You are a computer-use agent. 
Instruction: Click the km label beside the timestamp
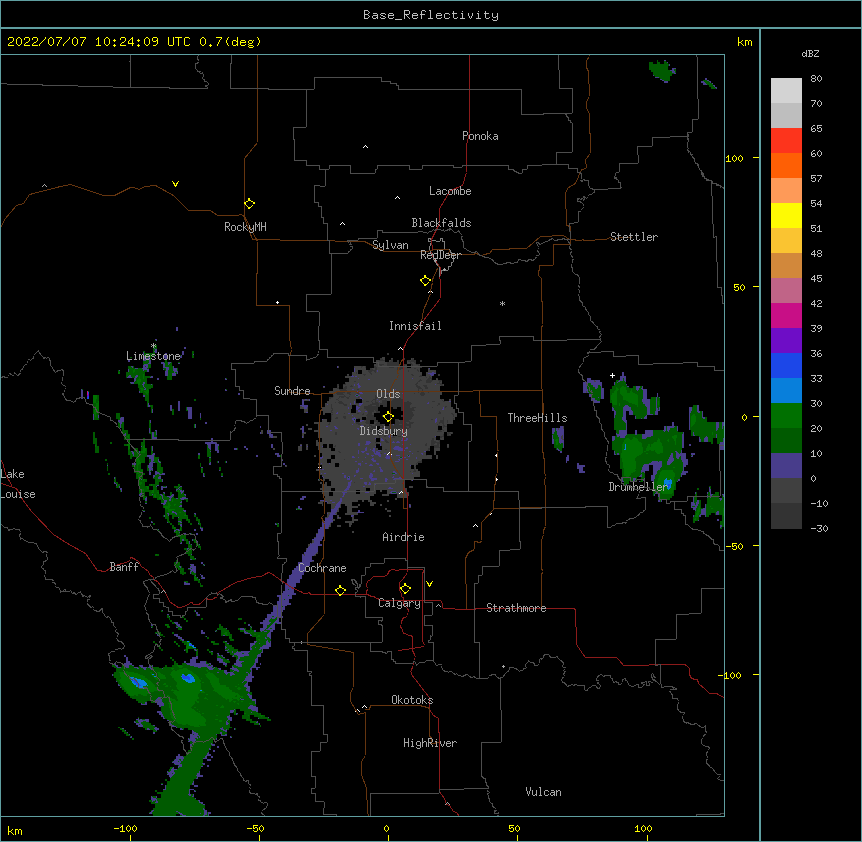(744, 42)
